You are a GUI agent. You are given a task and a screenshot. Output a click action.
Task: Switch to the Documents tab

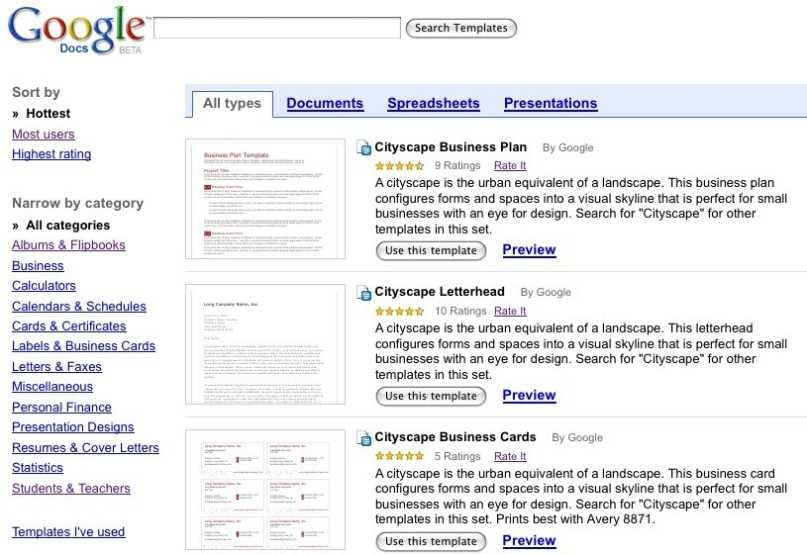pyautogui.click(x=325, y=103)
